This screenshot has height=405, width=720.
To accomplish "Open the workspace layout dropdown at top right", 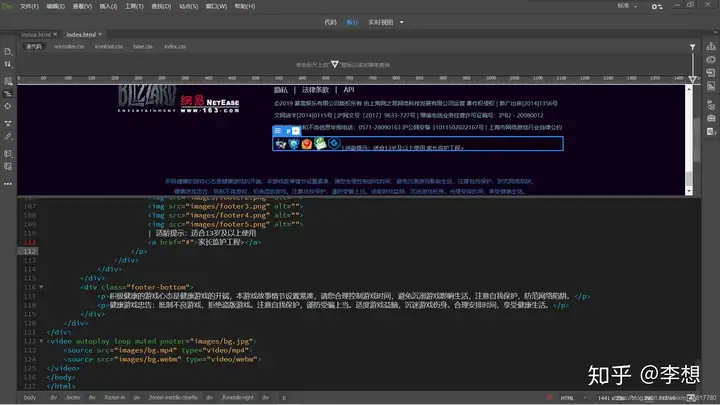I will [627, 6].
